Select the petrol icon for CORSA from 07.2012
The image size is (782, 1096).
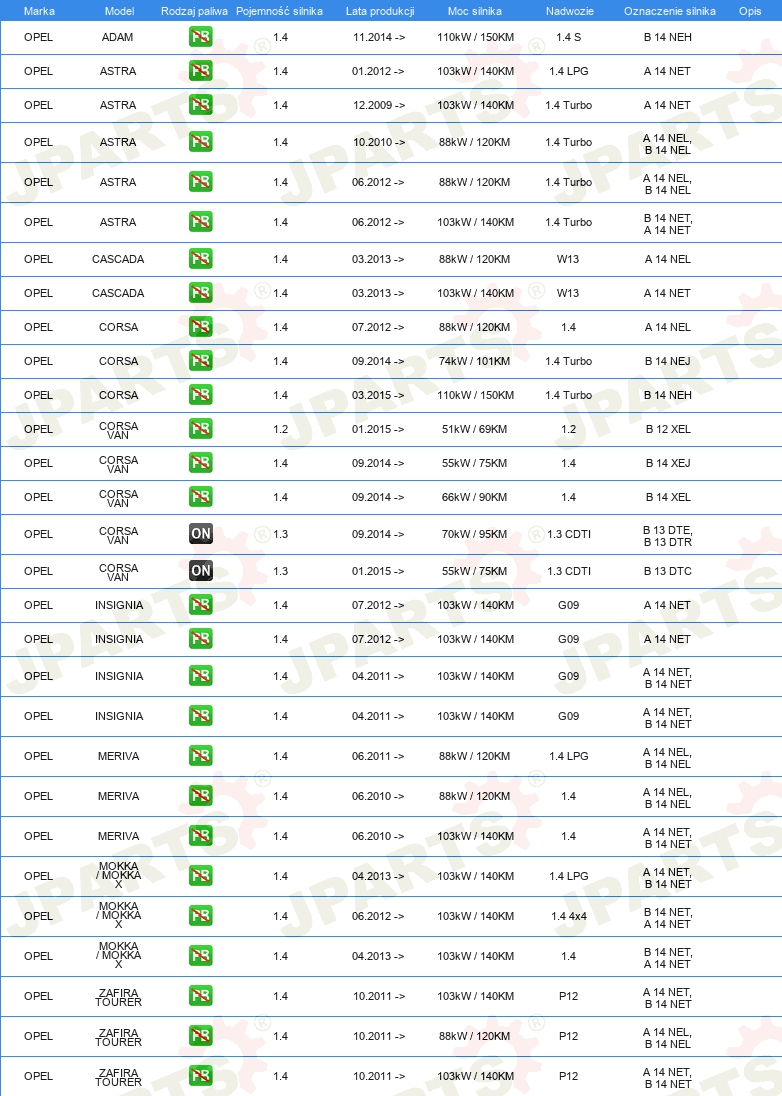tap(201, 326)
